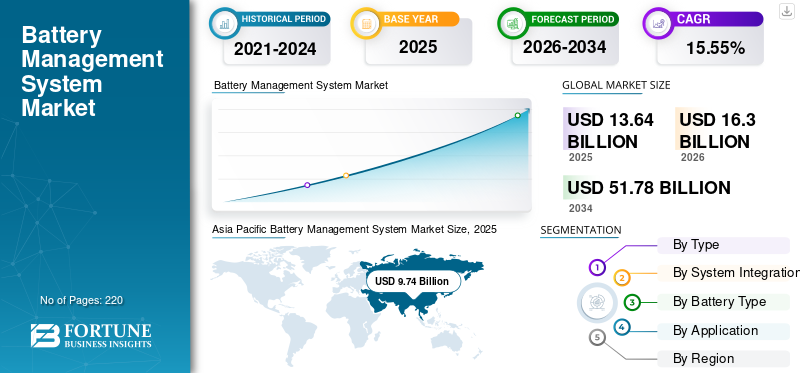Click the purple CAGR growth icon

coord(658,22)
